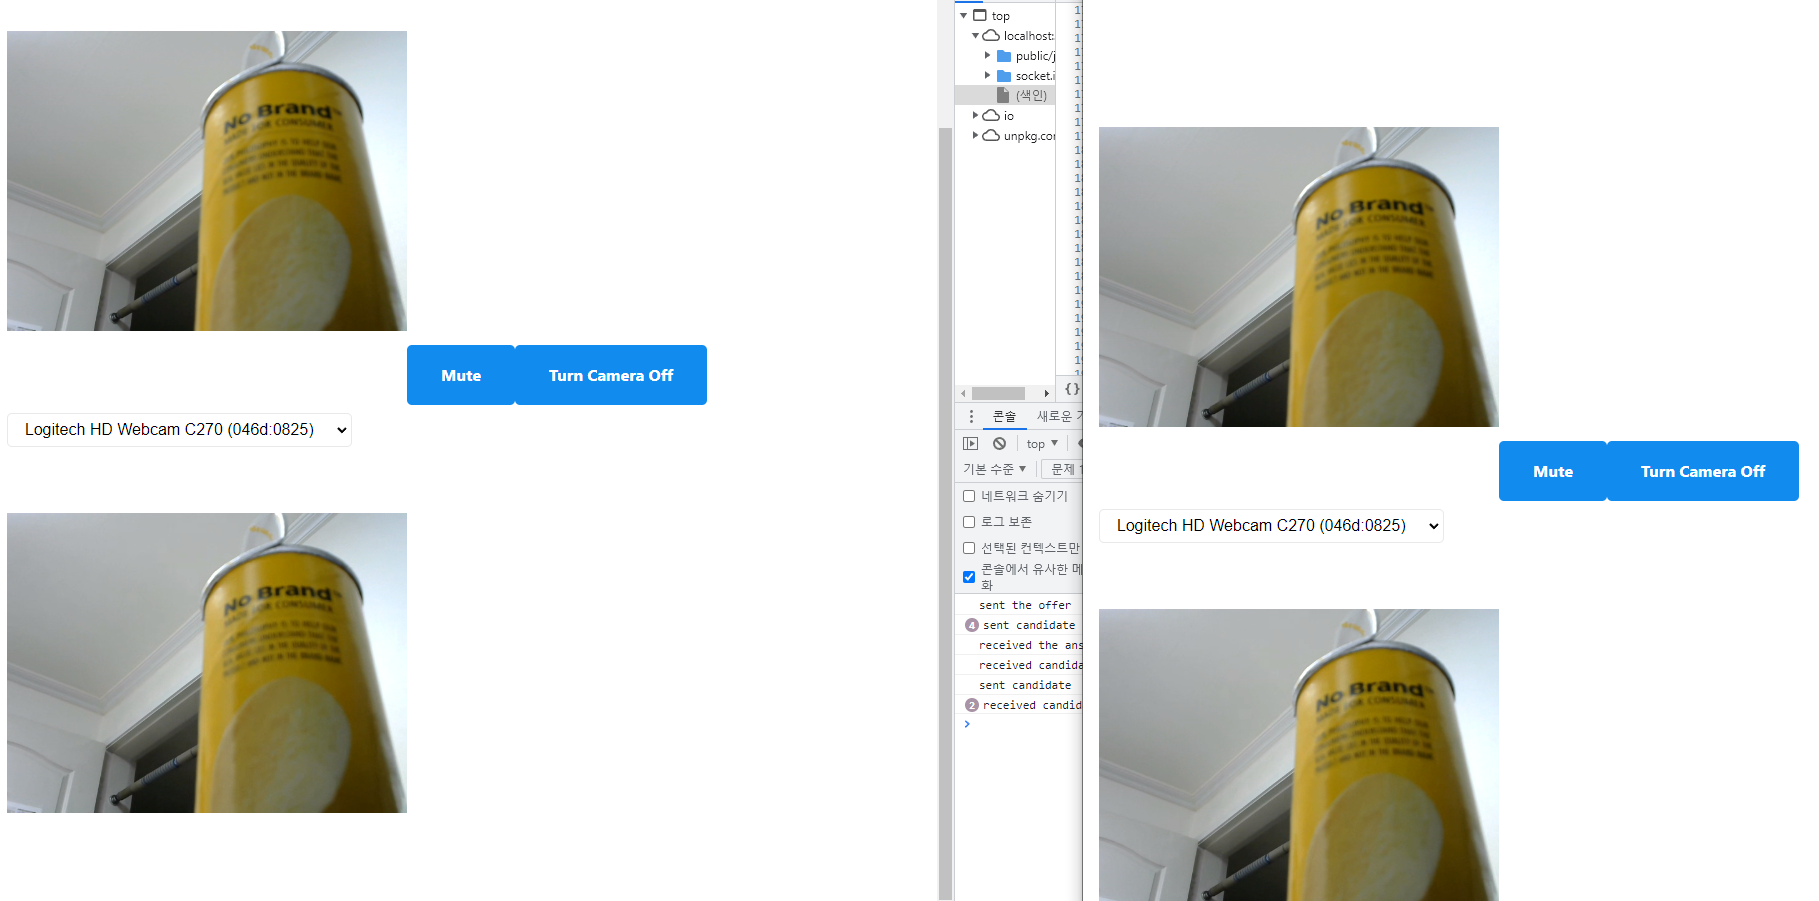Click right arrow of file tree scrollbar
Screen dimensions: 1819x901
click(1047, 394)
